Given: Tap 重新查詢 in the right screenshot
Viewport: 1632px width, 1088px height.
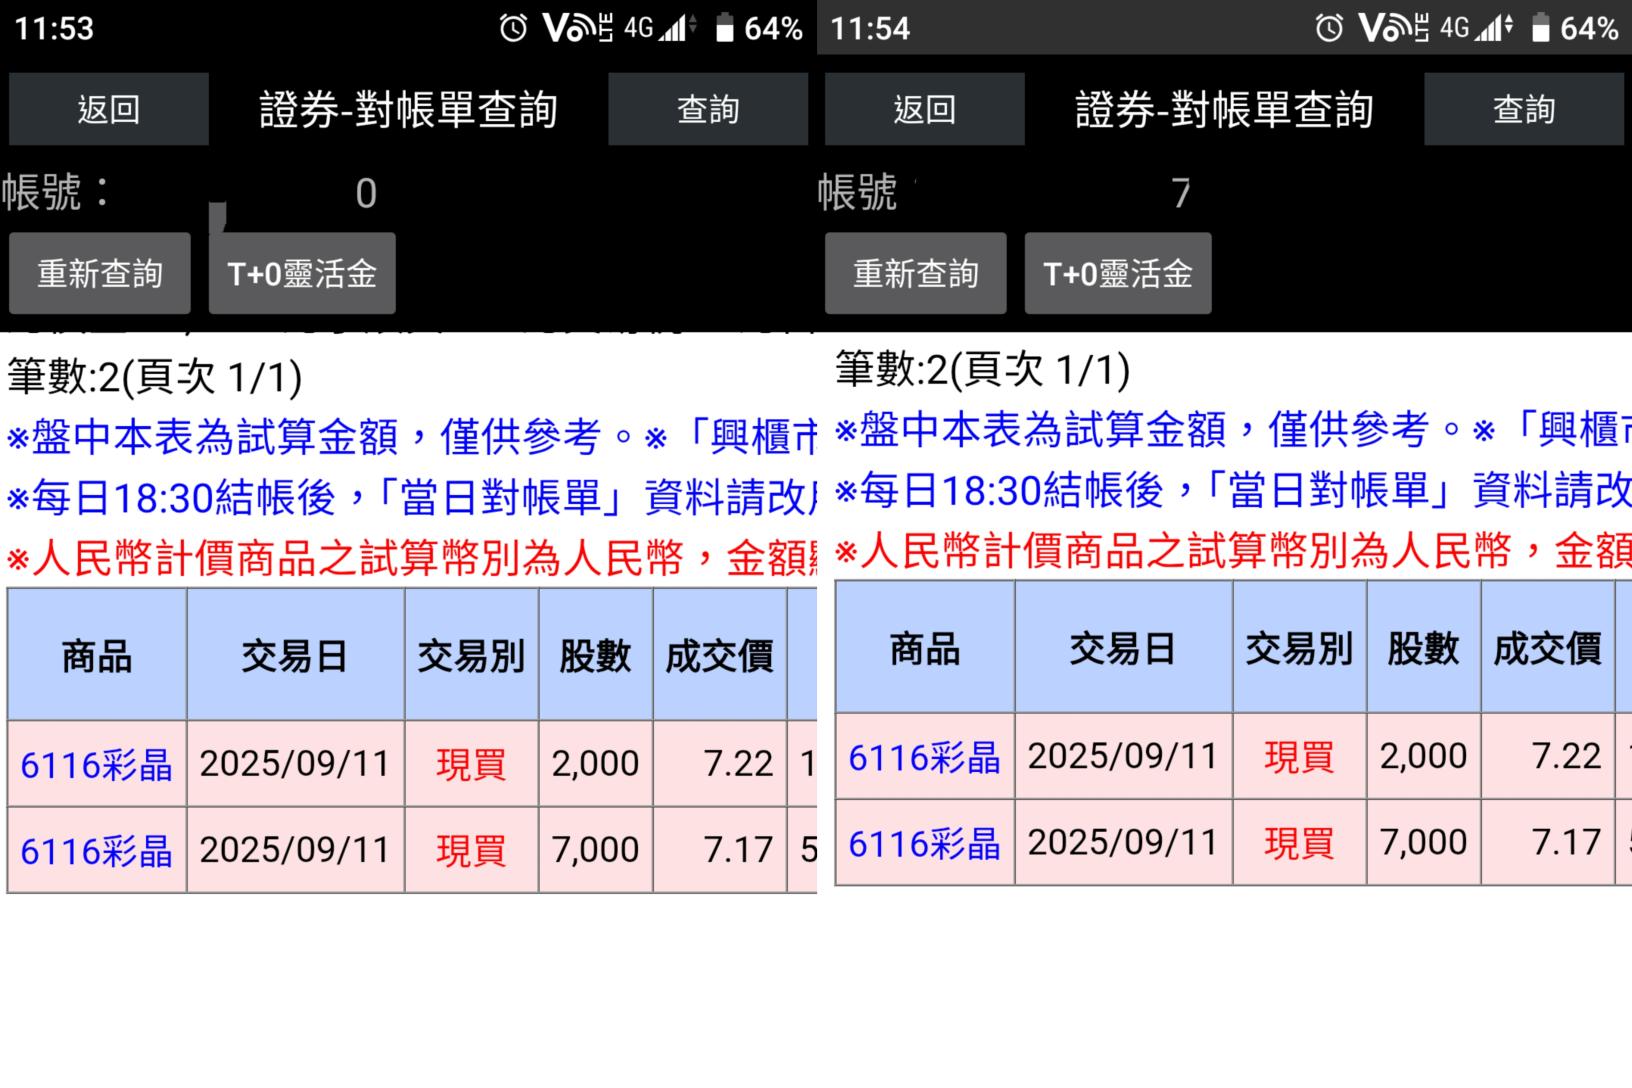Looking at the screenshot, I should [916, 273].
